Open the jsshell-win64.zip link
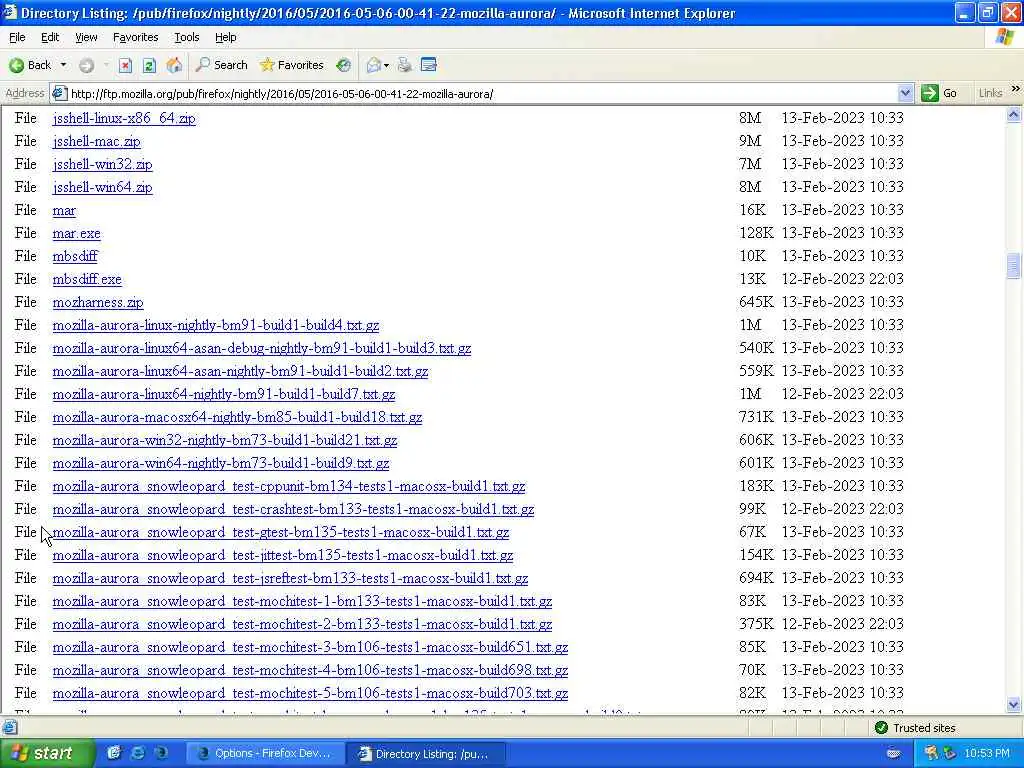This screenshot has height=768, width=1024. [103, 187]
